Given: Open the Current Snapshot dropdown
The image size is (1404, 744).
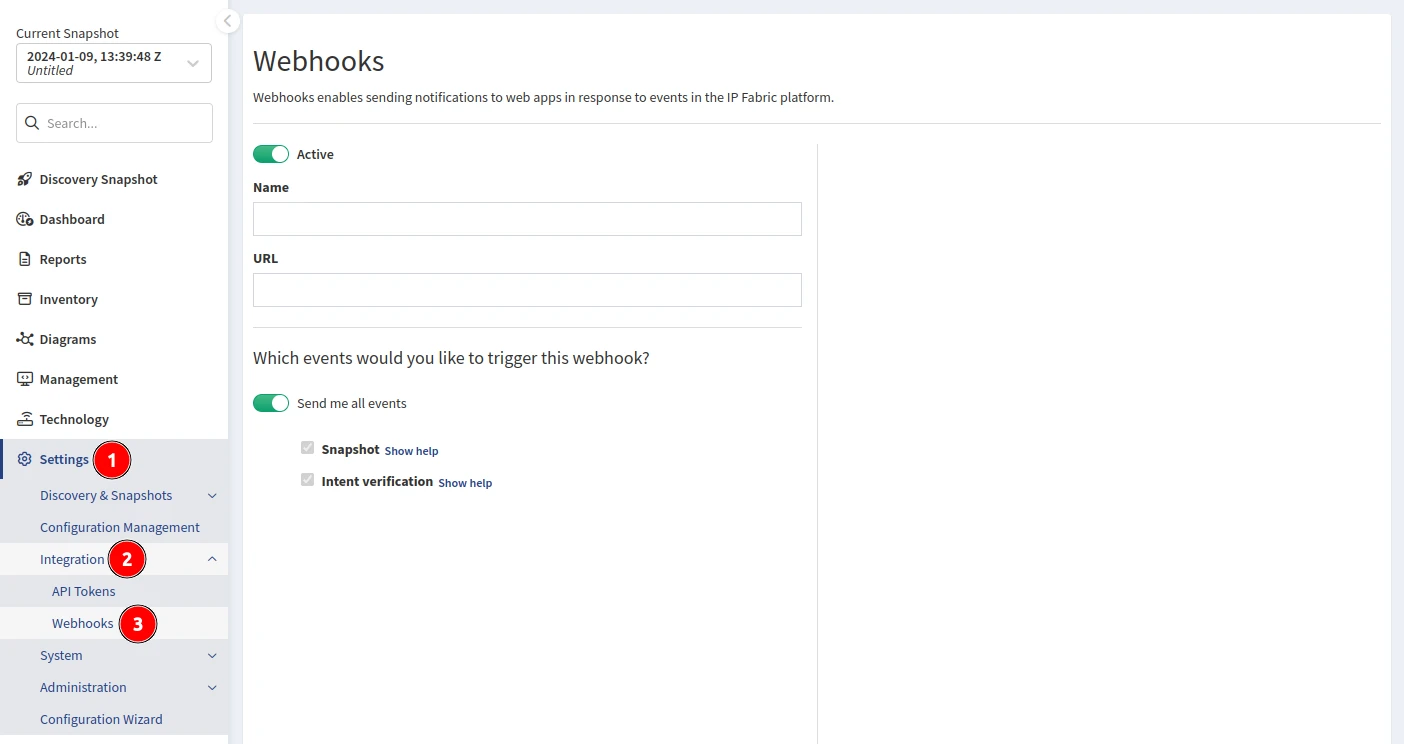Looking at the screenshot, I should click(x=114, y=63).
